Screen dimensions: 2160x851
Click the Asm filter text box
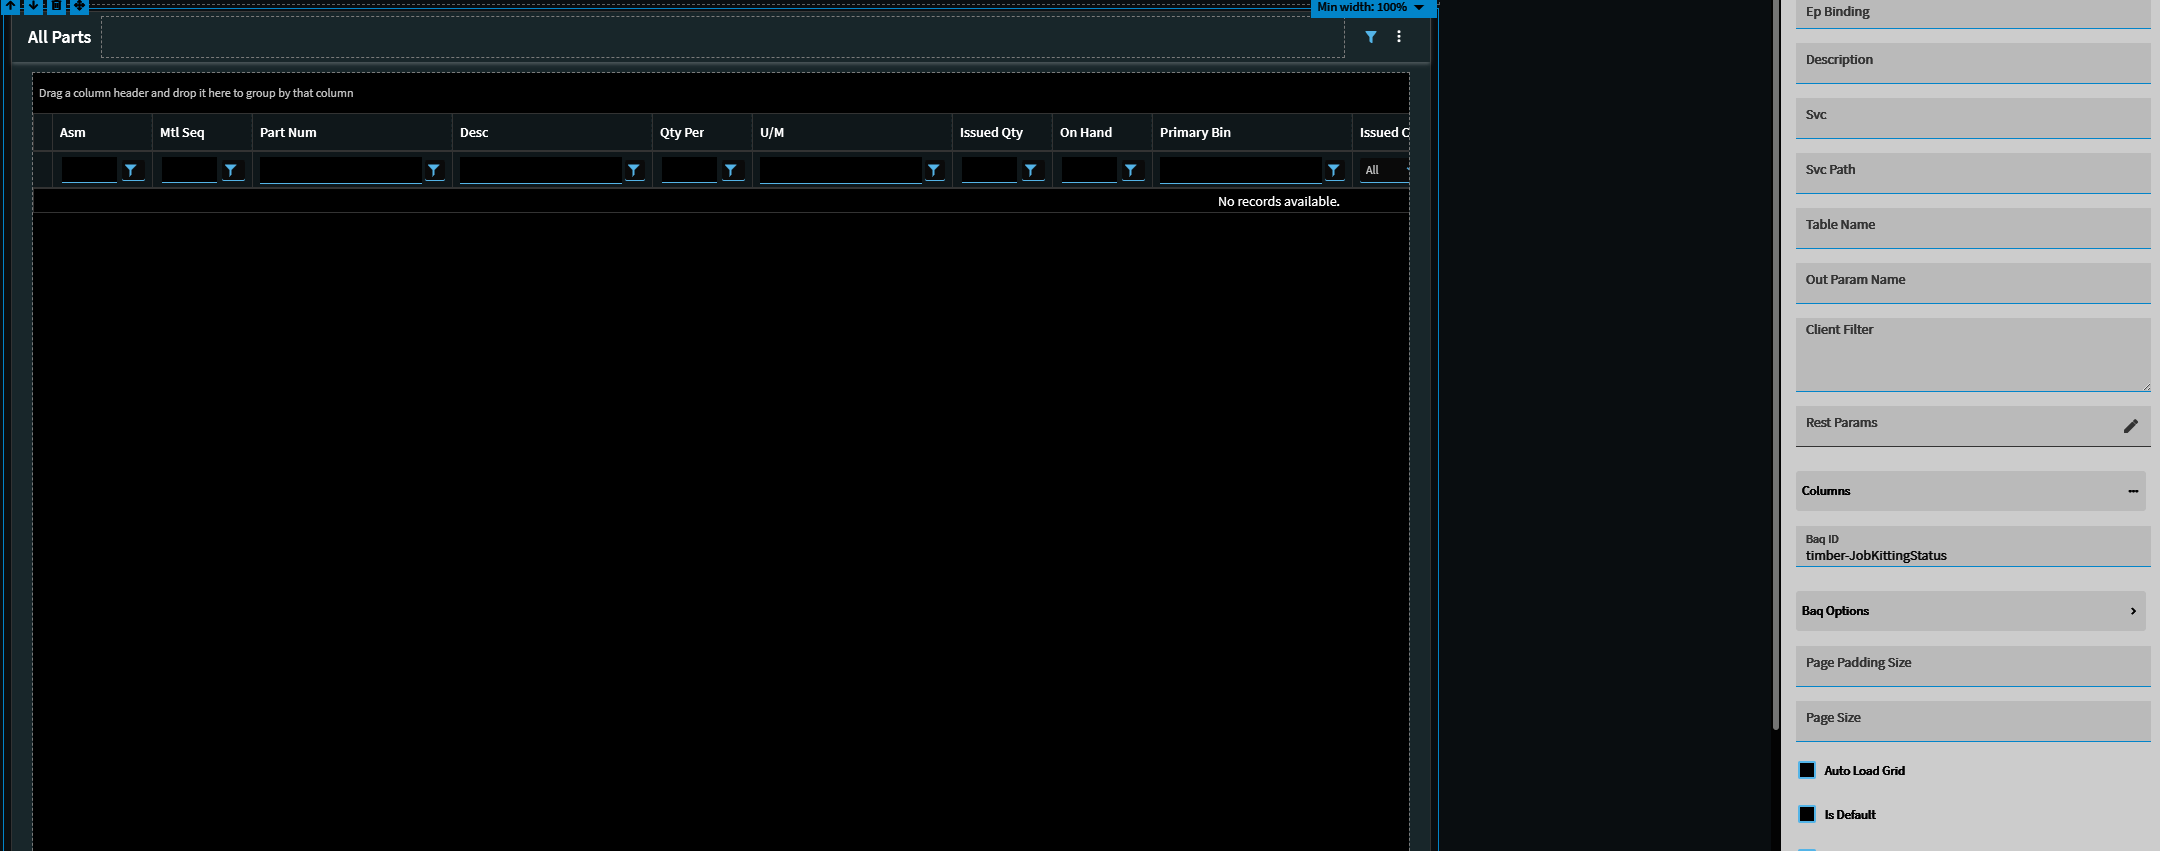(x=89, y=170)
